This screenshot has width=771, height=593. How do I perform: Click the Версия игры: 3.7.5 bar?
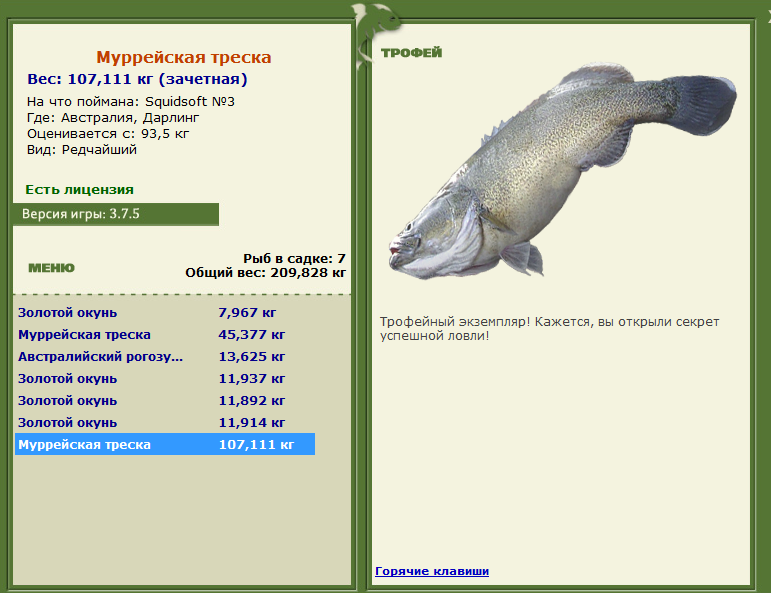point(116,214)
